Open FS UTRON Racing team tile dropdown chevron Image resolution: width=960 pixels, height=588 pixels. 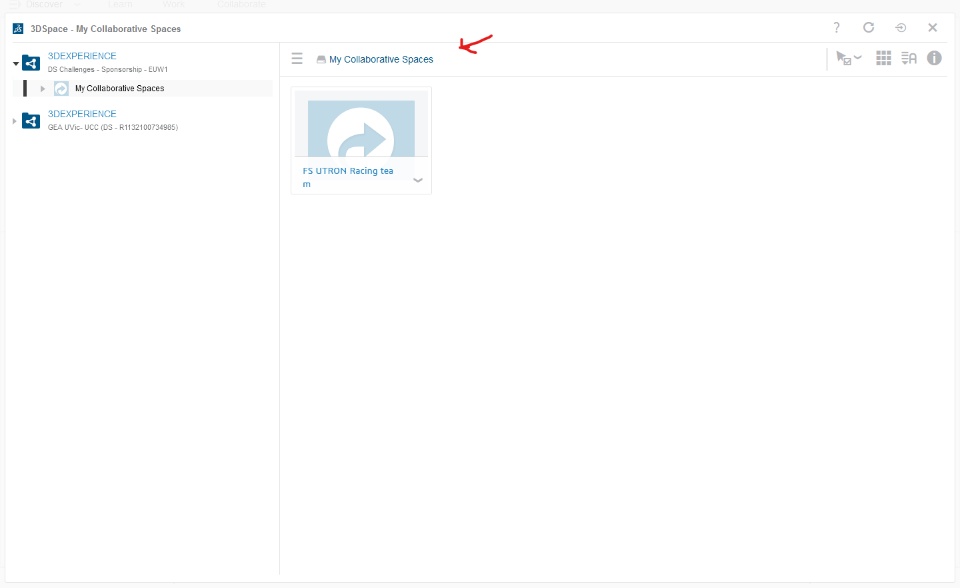[418, 180]
